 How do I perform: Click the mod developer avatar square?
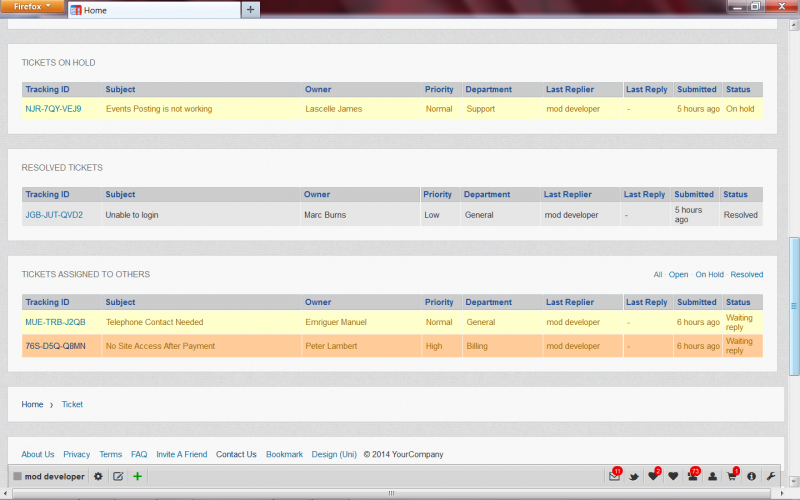click(17, 476)
